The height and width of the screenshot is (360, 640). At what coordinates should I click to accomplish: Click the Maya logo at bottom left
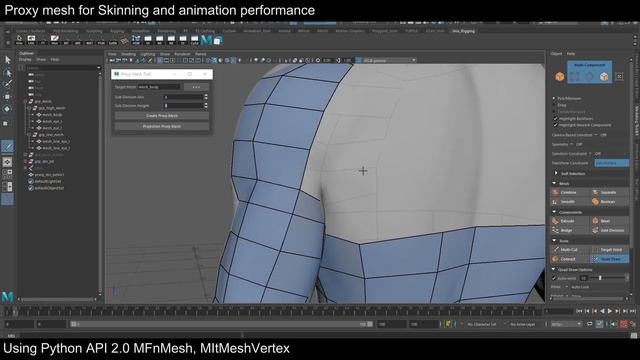pyautogui.click(x=8, y=296)
